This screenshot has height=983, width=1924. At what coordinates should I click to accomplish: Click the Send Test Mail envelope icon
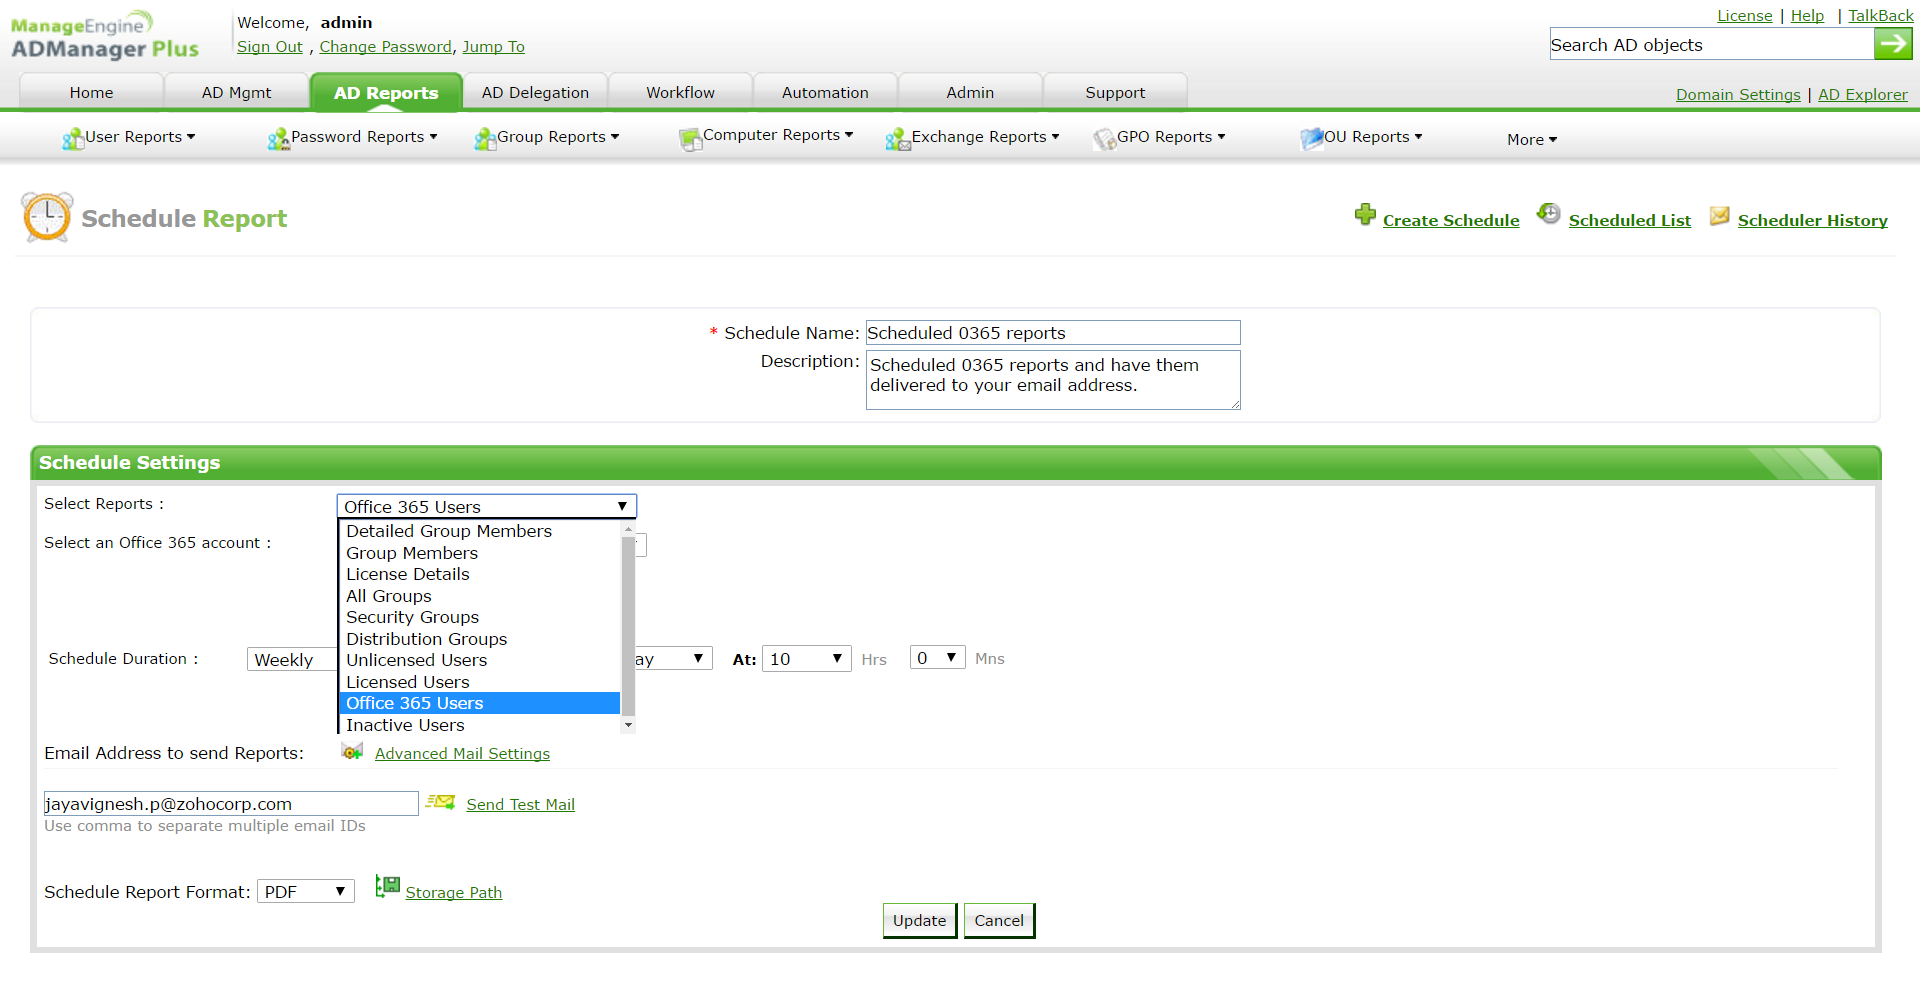(441, 802)
